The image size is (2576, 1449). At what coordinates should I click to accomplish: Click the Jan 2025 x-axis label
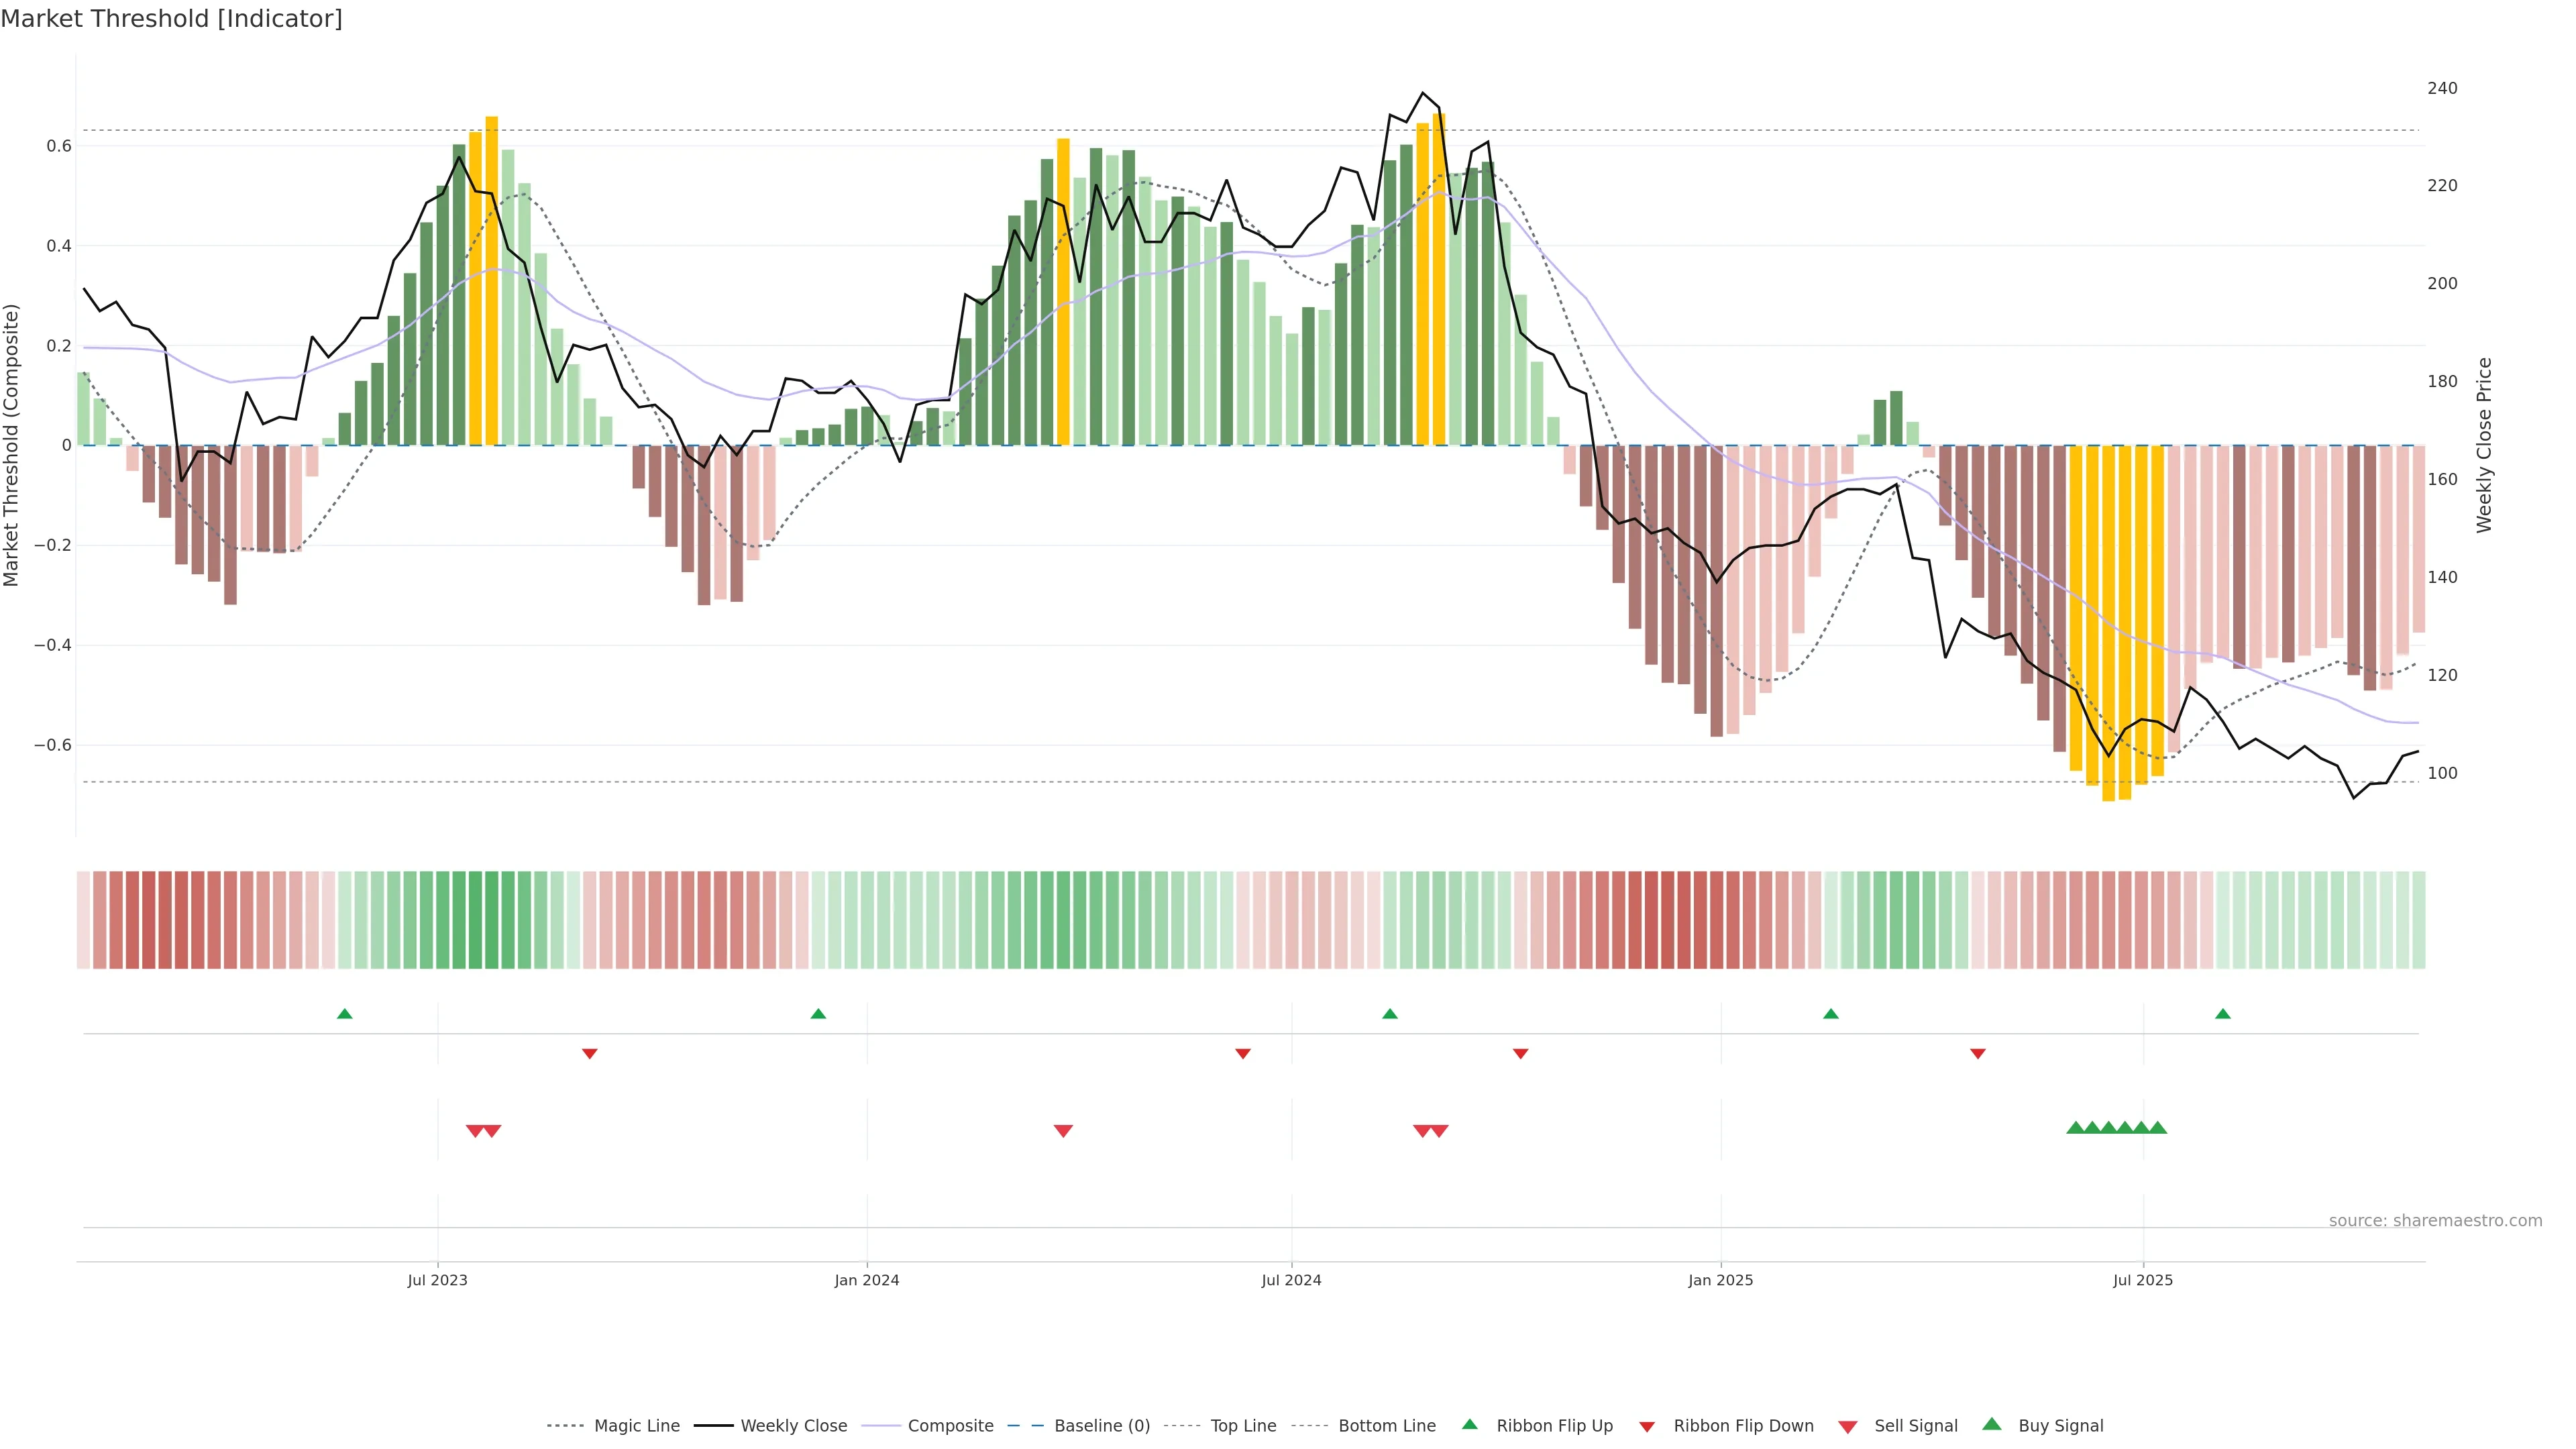pyautogui.click(x=1720, y=1280)
